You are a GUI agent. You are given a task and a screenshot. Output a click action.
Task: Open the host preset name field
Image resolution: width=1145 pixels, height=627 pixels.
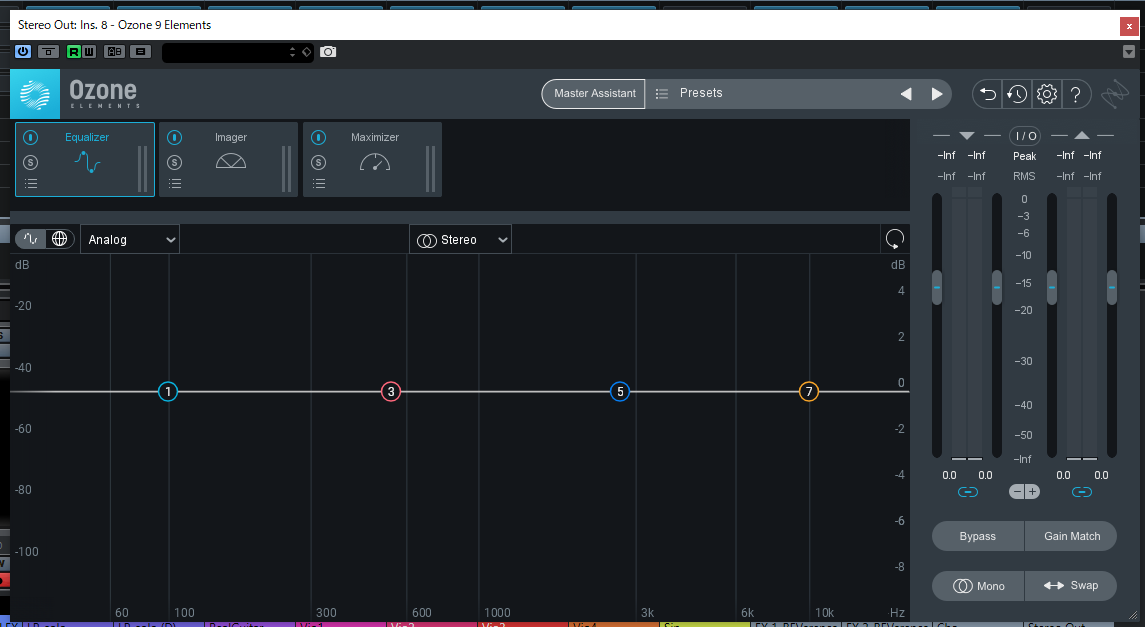tap(237, 52)
